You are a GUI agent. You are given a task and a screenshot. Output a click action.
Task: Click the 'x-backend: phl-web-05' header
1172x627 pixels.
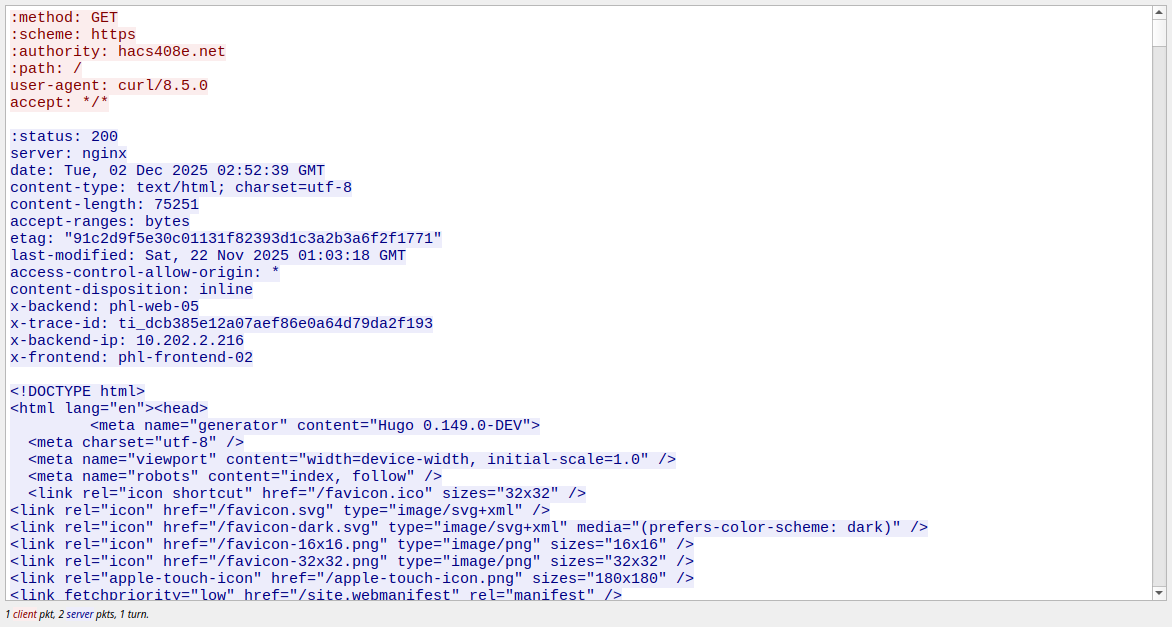pos(105,306)
